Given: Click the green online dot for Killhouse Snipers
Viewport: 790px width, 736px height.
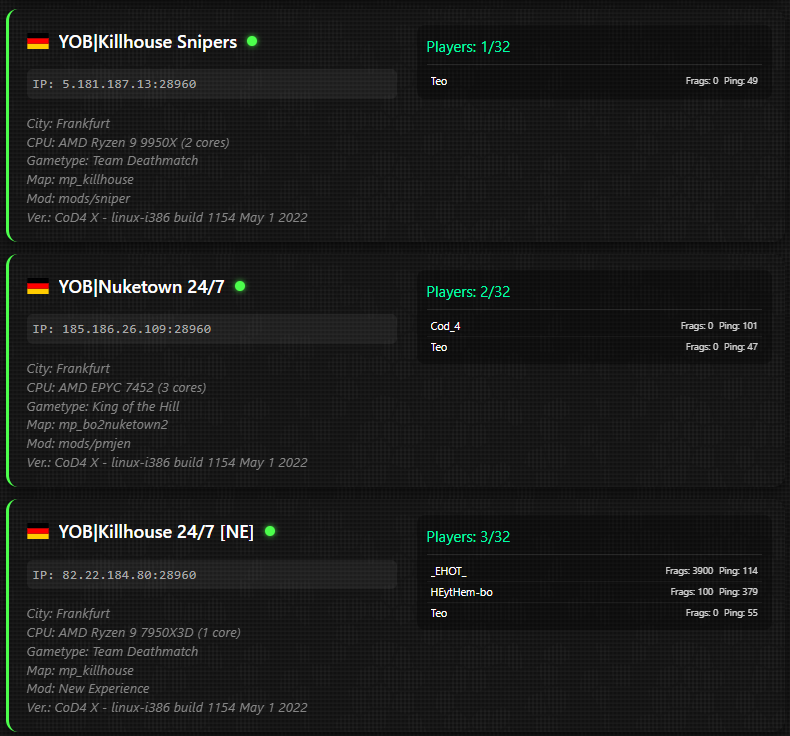Looking at the screenshot, I should click(252, 41).
